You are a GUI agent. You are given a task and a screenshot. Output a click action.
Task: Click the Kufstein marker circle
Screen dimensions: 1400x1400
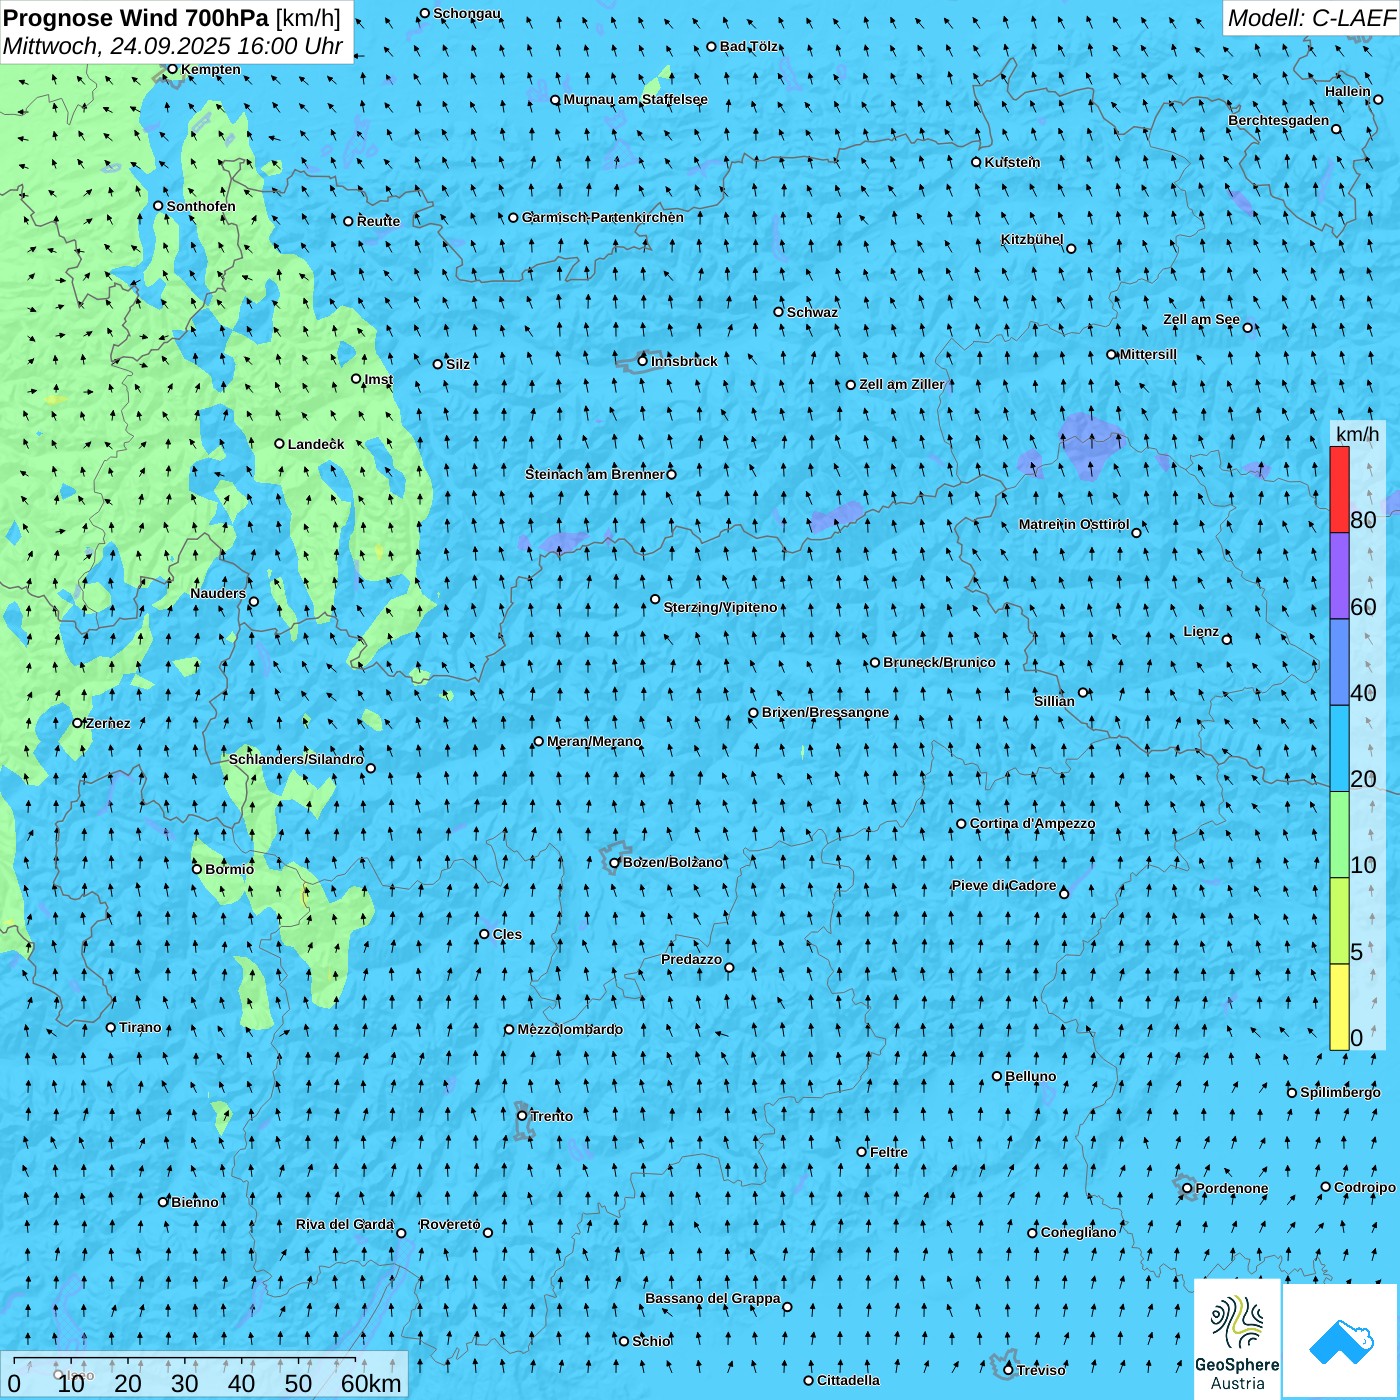coord(976,162)
